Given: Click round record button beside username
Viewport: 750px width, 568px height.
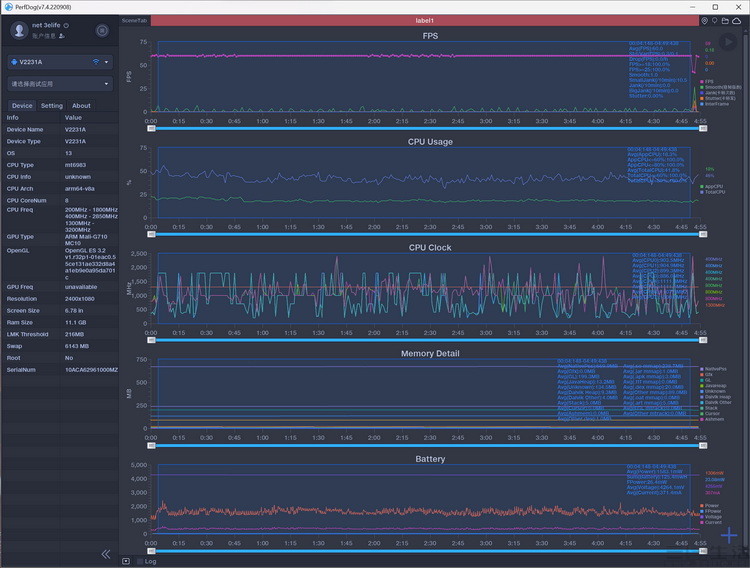Looking at the screenshot, I should click(102, 31).
